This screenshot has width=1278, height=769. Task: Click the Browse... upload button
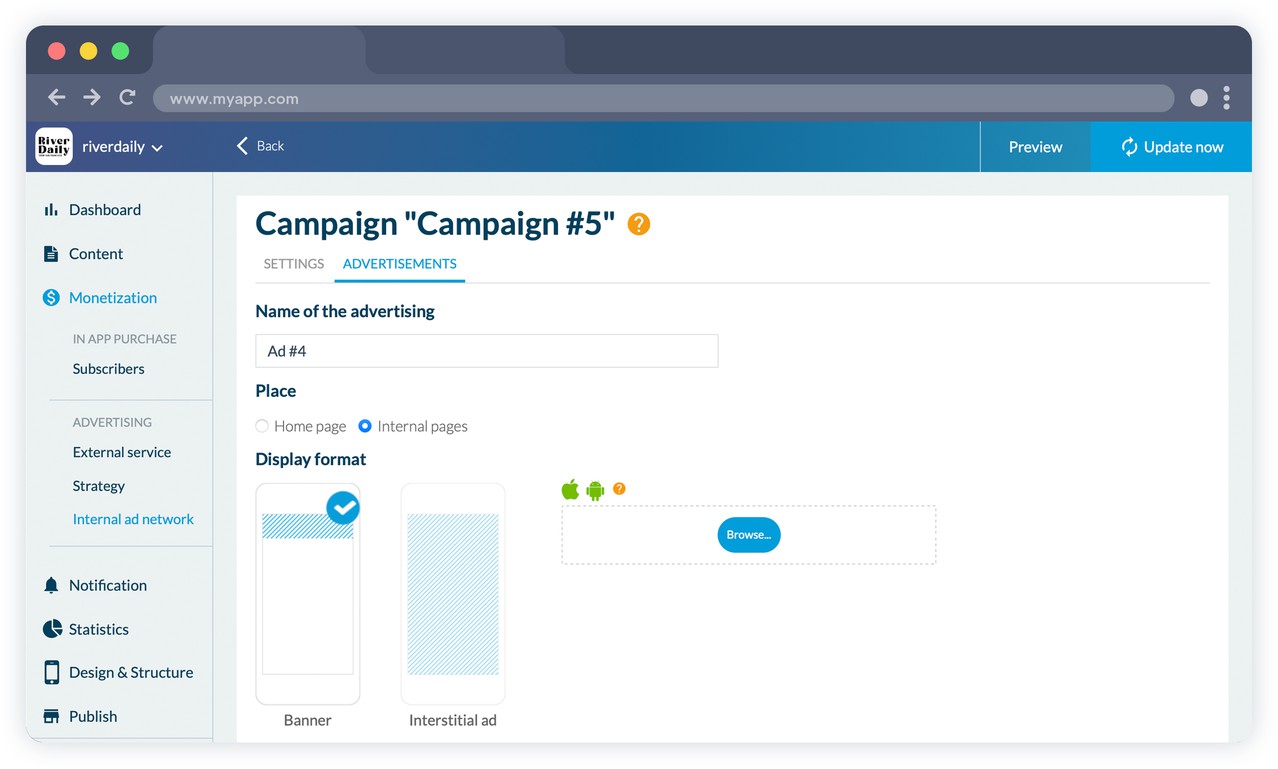click(749, 535)
